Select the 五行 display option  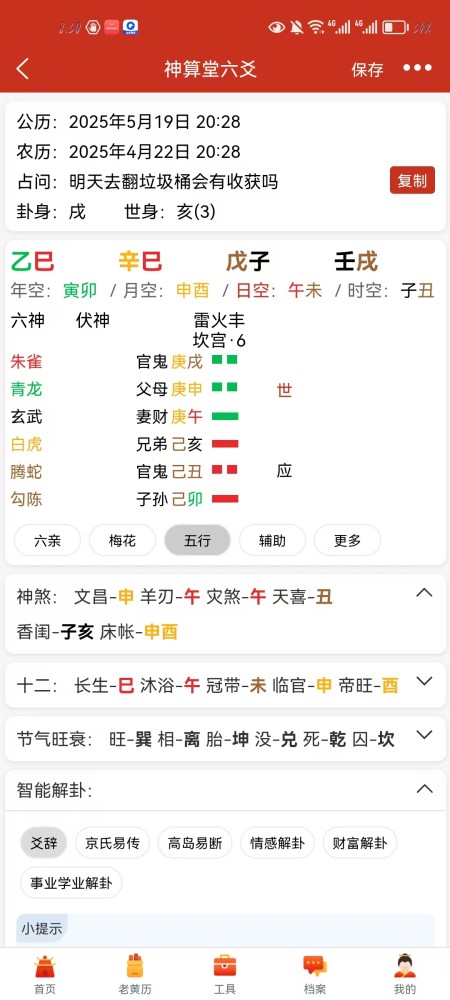[198, 541]
